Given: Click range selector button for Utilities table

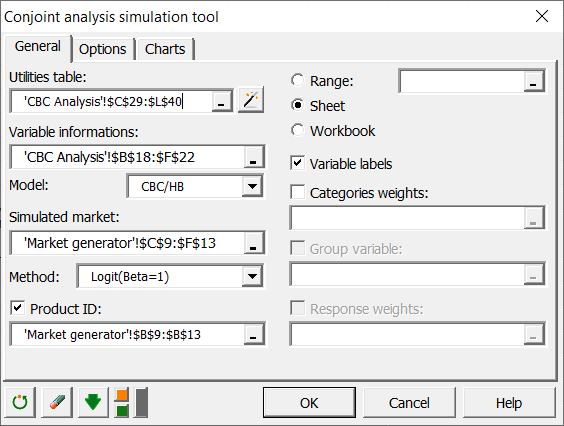Looking at the screenshot, I should click(x=222, y=101).
